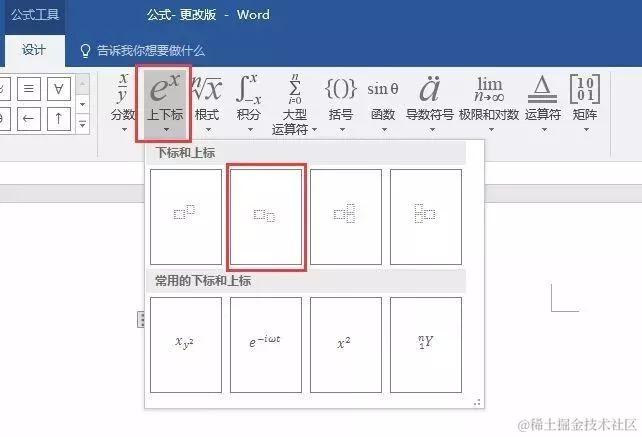
Task: Click the 上下标 script button
Action: pyautogui.click(x=164, y=102)
